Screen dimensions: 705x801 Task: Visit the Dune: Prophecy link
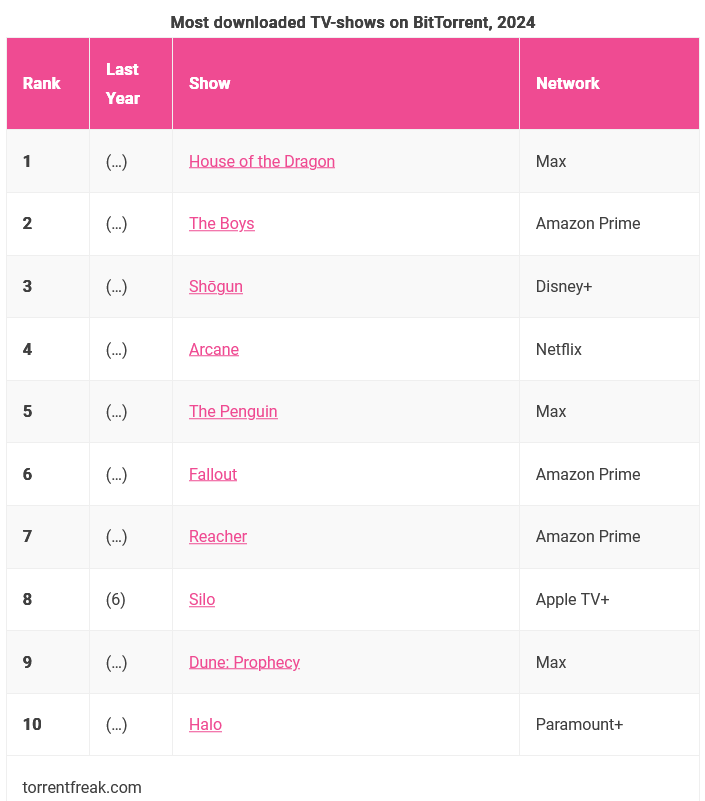point(244,663)
